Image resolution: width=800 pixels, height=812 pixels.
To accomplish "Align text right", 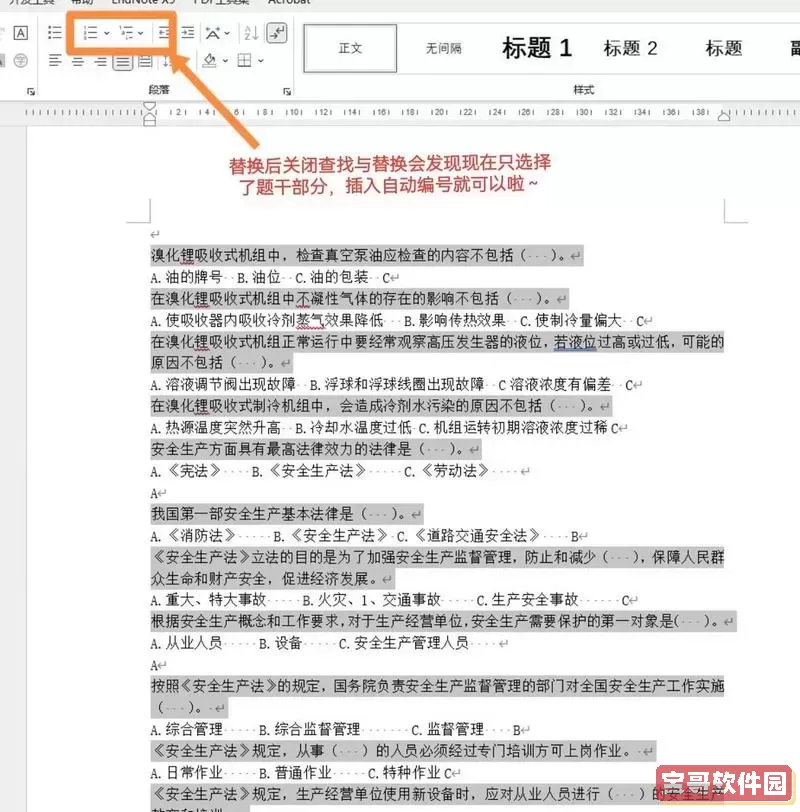I will pos(100,61).
